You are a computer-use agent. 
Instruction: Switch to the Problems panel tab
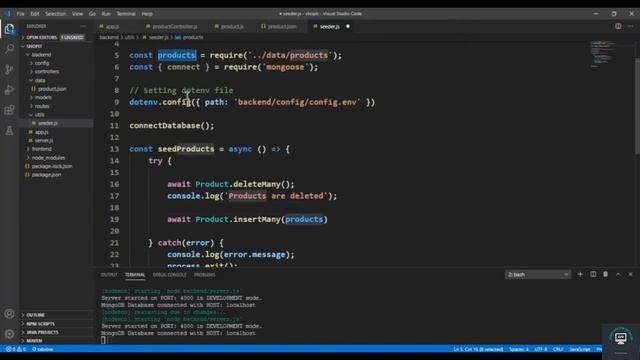(204, 275)
